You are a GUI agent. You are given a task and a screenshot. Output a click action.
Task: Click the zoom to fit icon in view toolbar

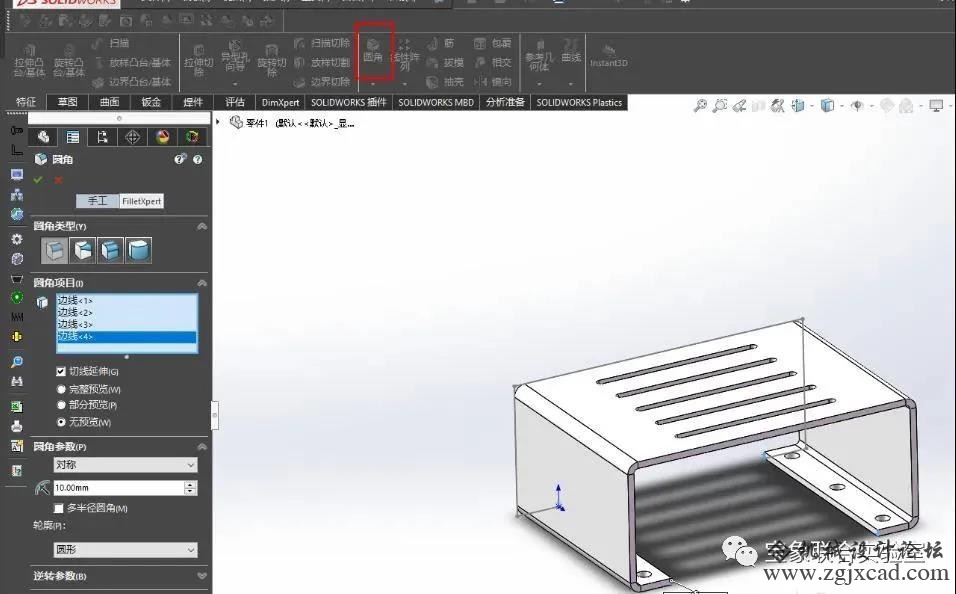[x=701, y=106]
